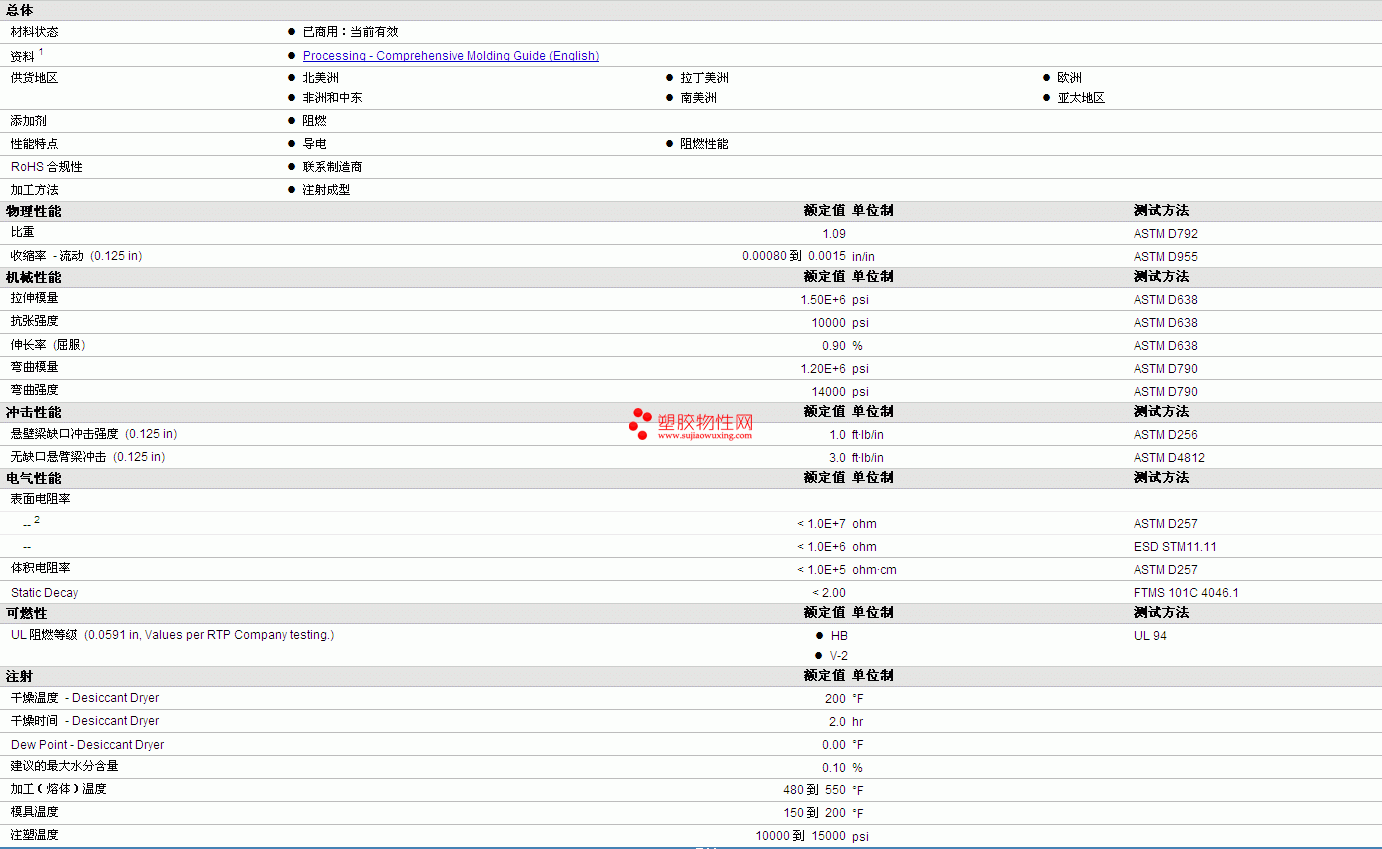Click the 150 到 200 mold temperature value
The width and height of the screenshot is (1382, 849).
point(815,813)
